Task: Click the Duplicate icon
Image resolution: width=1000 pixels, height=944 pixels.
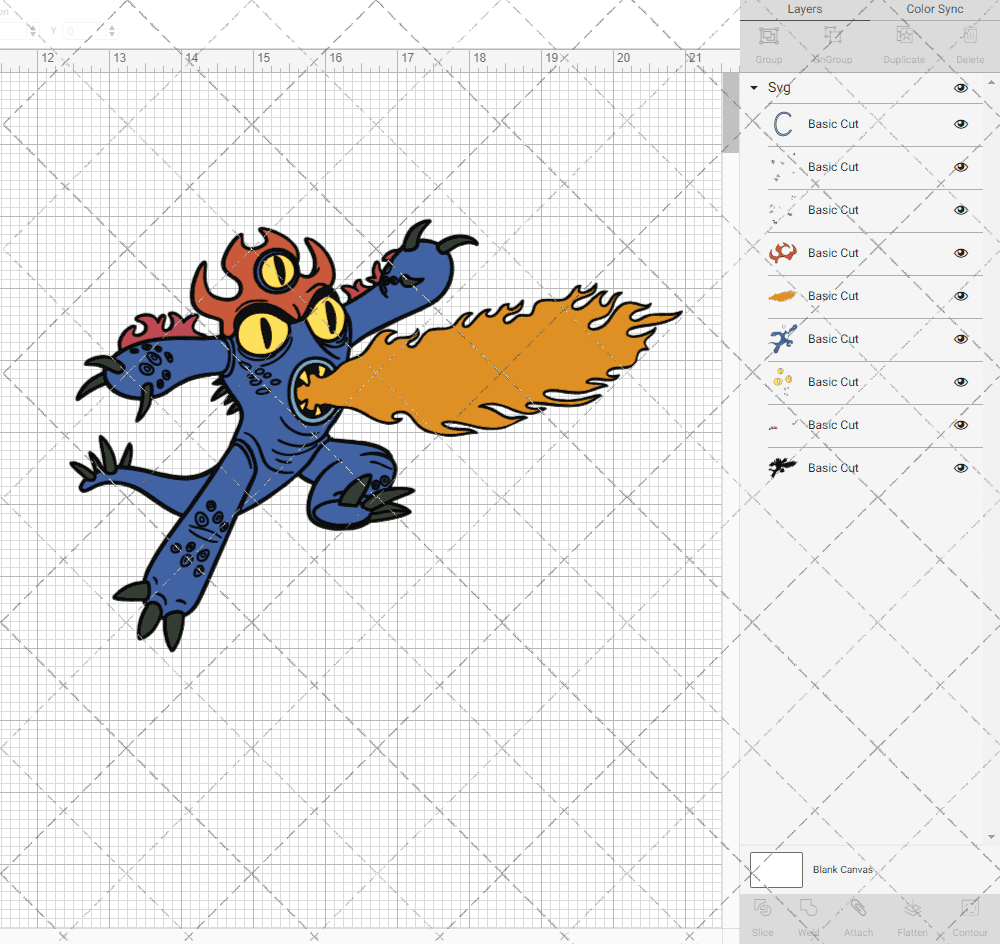Action: point(904,36)
